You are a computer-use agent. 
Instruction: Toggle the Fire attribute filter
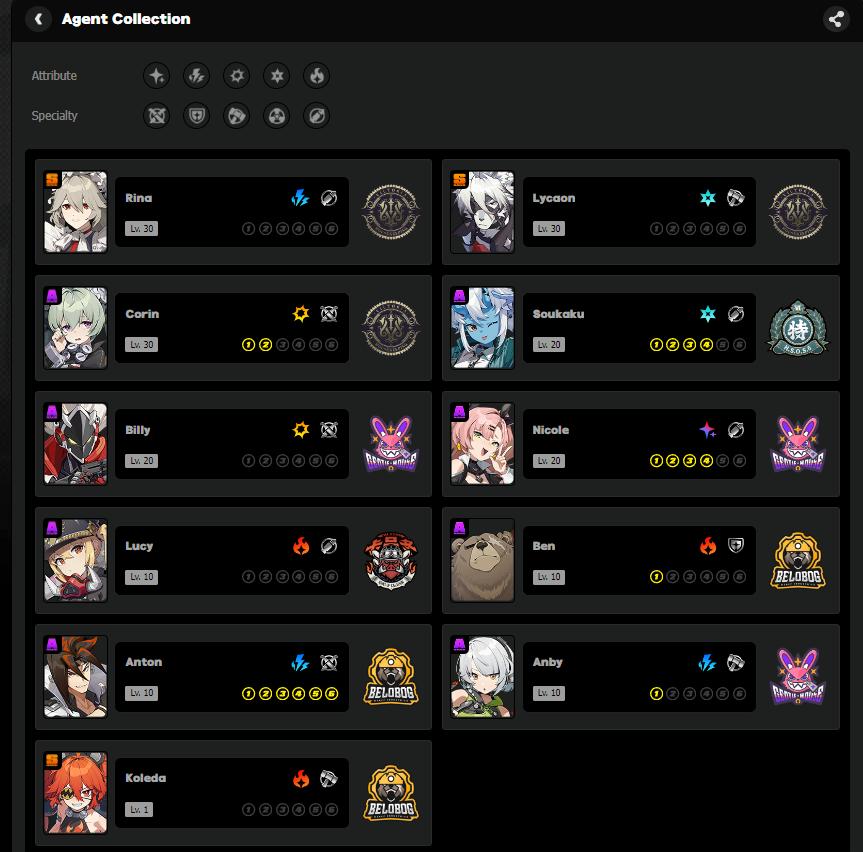[316, 75]
